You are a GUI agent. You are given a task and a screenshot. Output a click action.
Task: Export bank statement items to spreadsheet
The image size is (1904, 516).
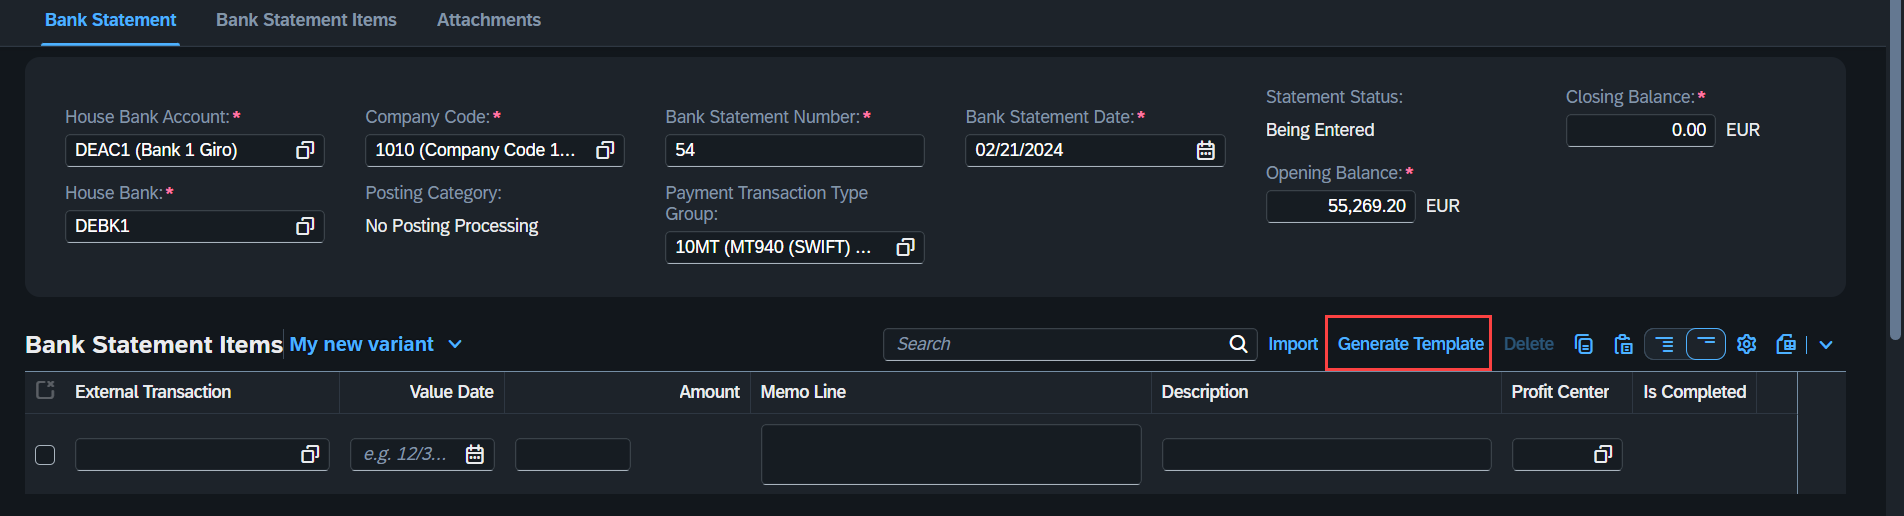click(1786, 344)
